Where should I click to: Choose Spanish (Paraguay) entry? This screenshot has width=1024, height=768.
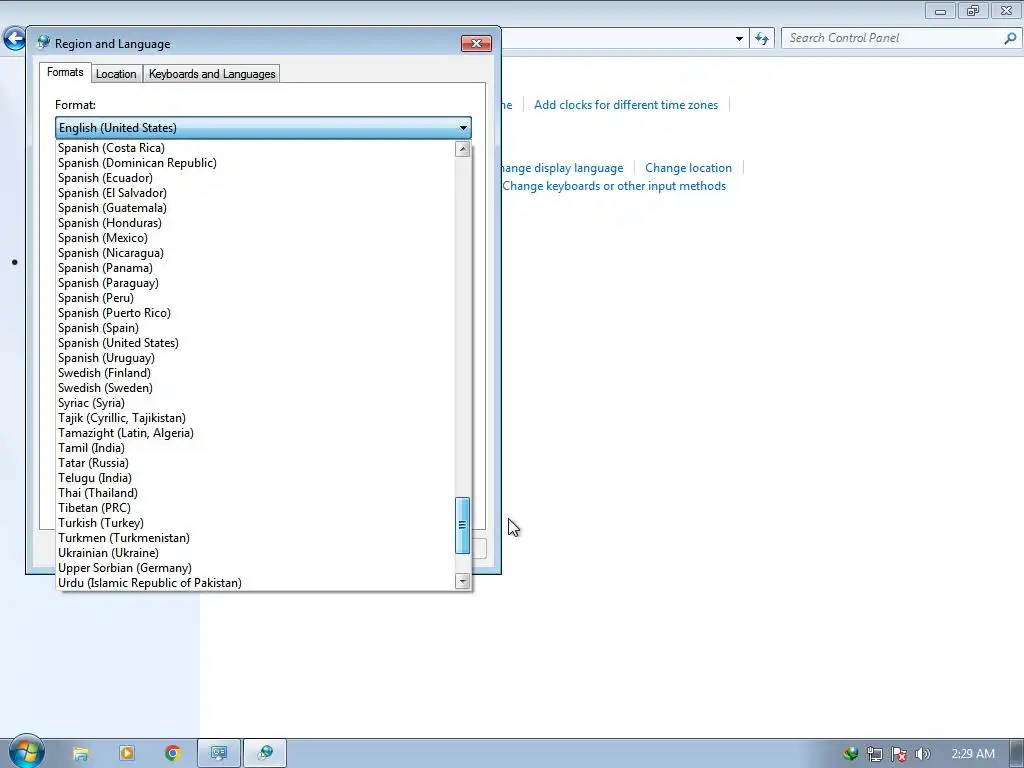(255, 283)
